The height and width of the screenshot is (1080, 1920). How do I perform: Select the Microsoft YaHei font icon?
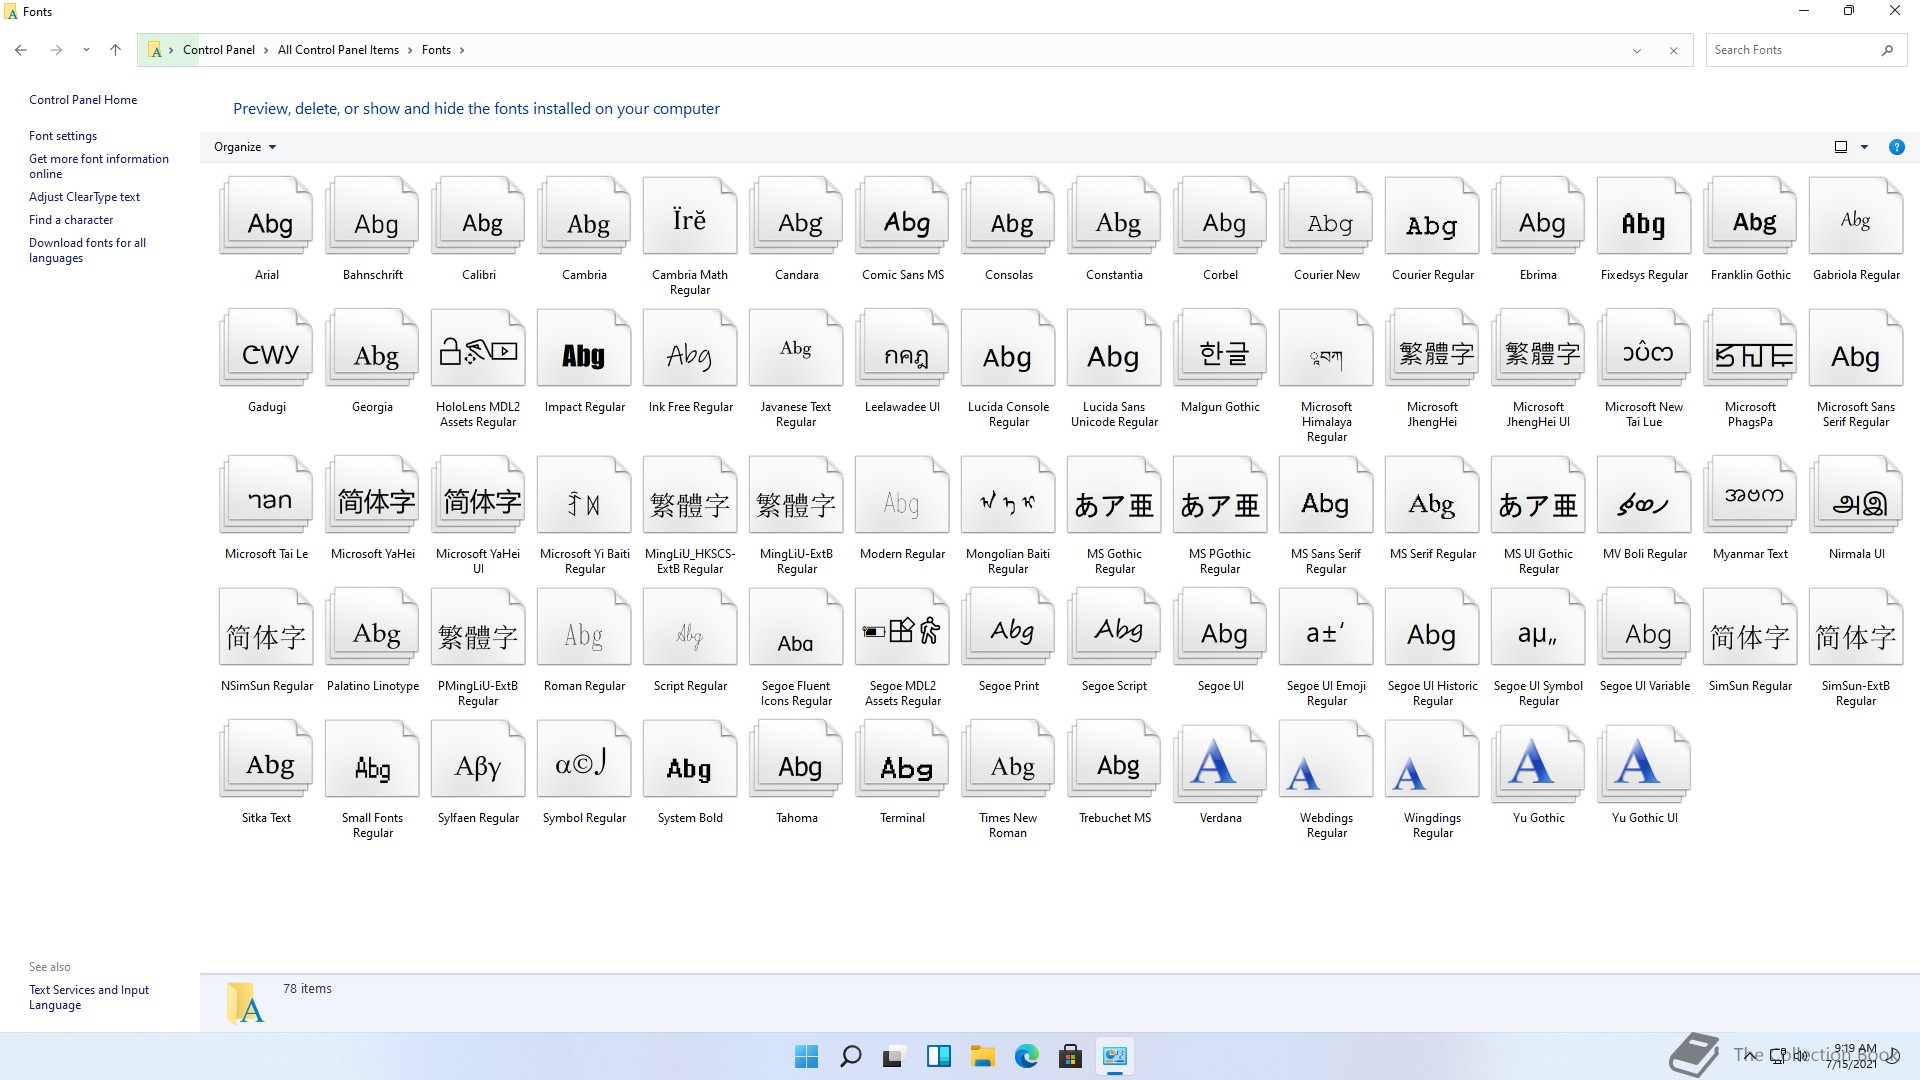372,495
